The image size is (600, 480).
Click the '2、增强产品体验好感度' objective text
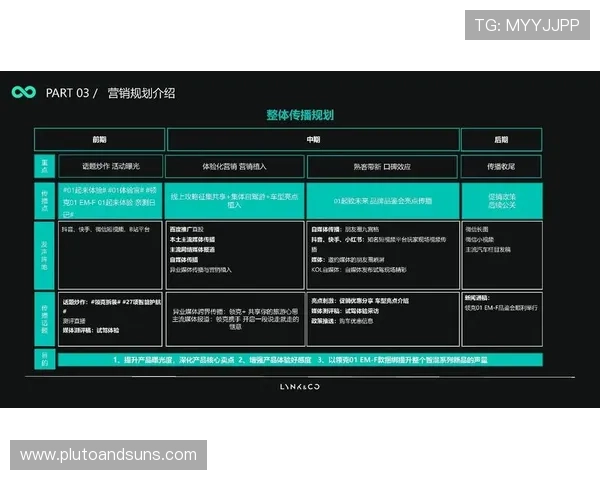(275, 360)
